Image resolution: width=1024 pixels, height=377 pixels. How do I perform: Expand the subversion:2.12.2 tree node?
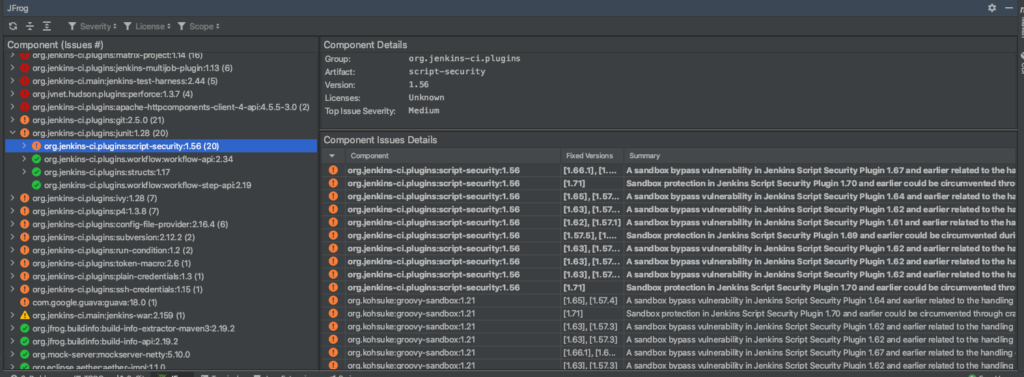[12, 237]
